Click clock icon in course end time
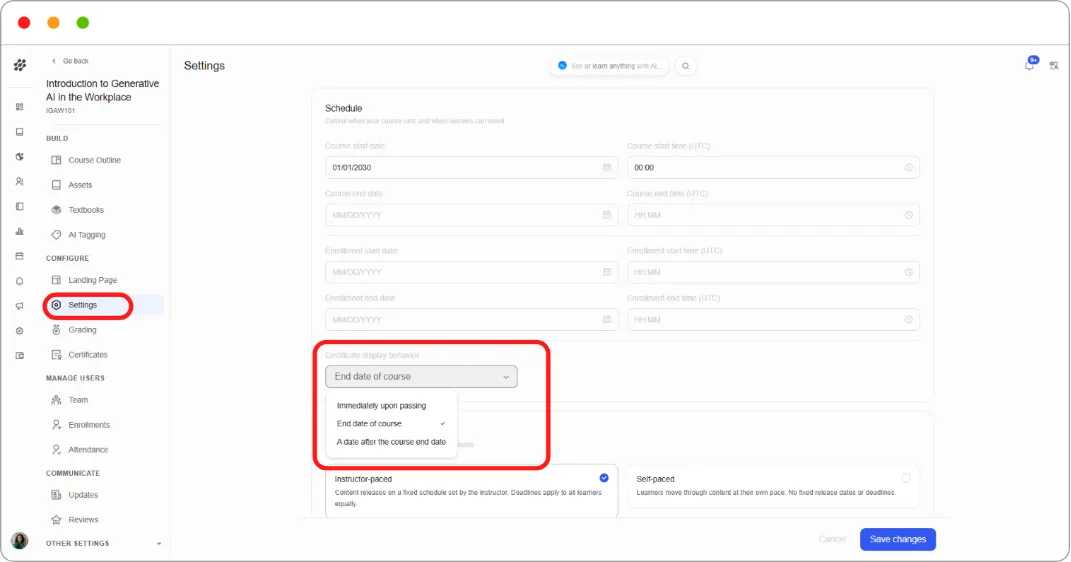 [x=908, y=214]
